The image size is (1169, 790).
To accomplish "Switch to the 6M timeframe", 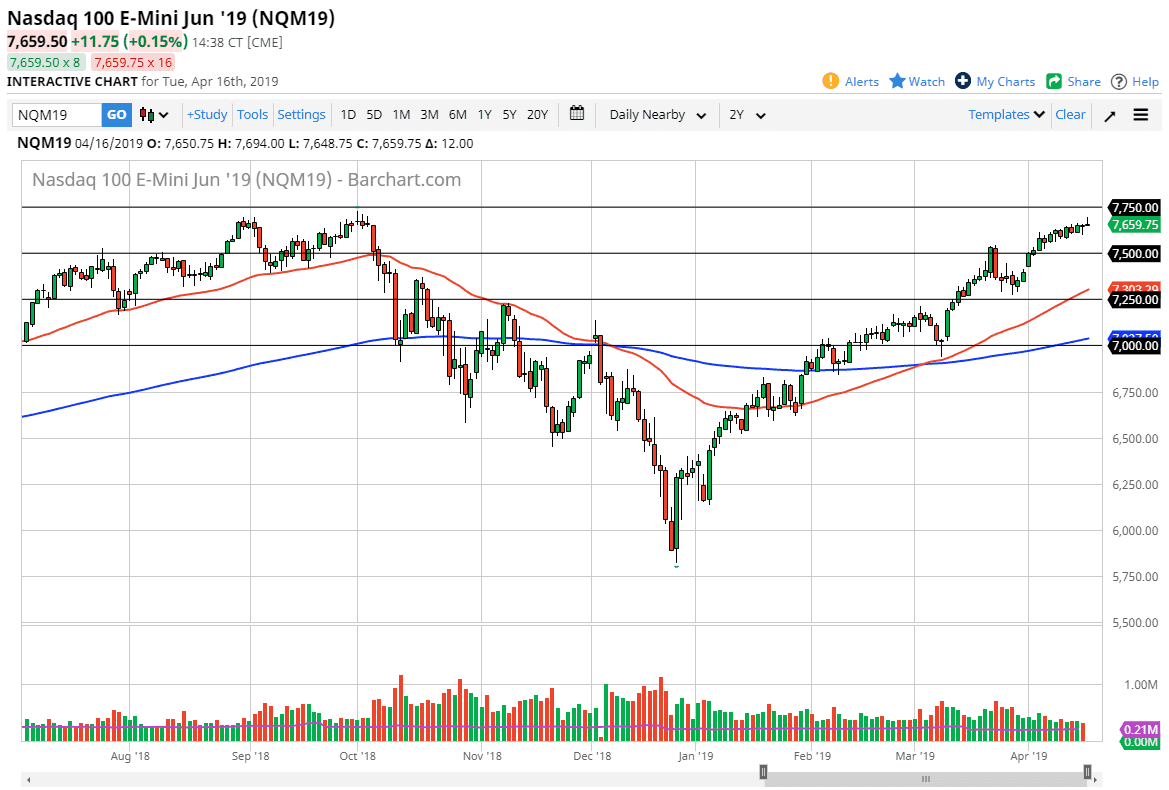I will tap(457, 114).
